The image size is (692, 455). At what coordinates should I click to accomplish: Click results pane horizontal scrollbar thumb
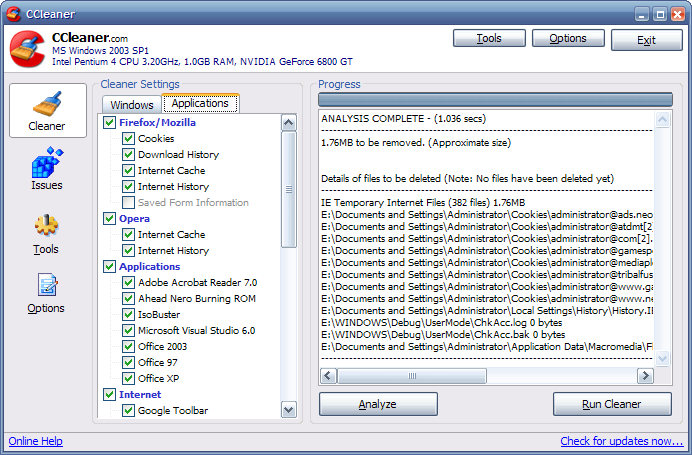[412, 376]
